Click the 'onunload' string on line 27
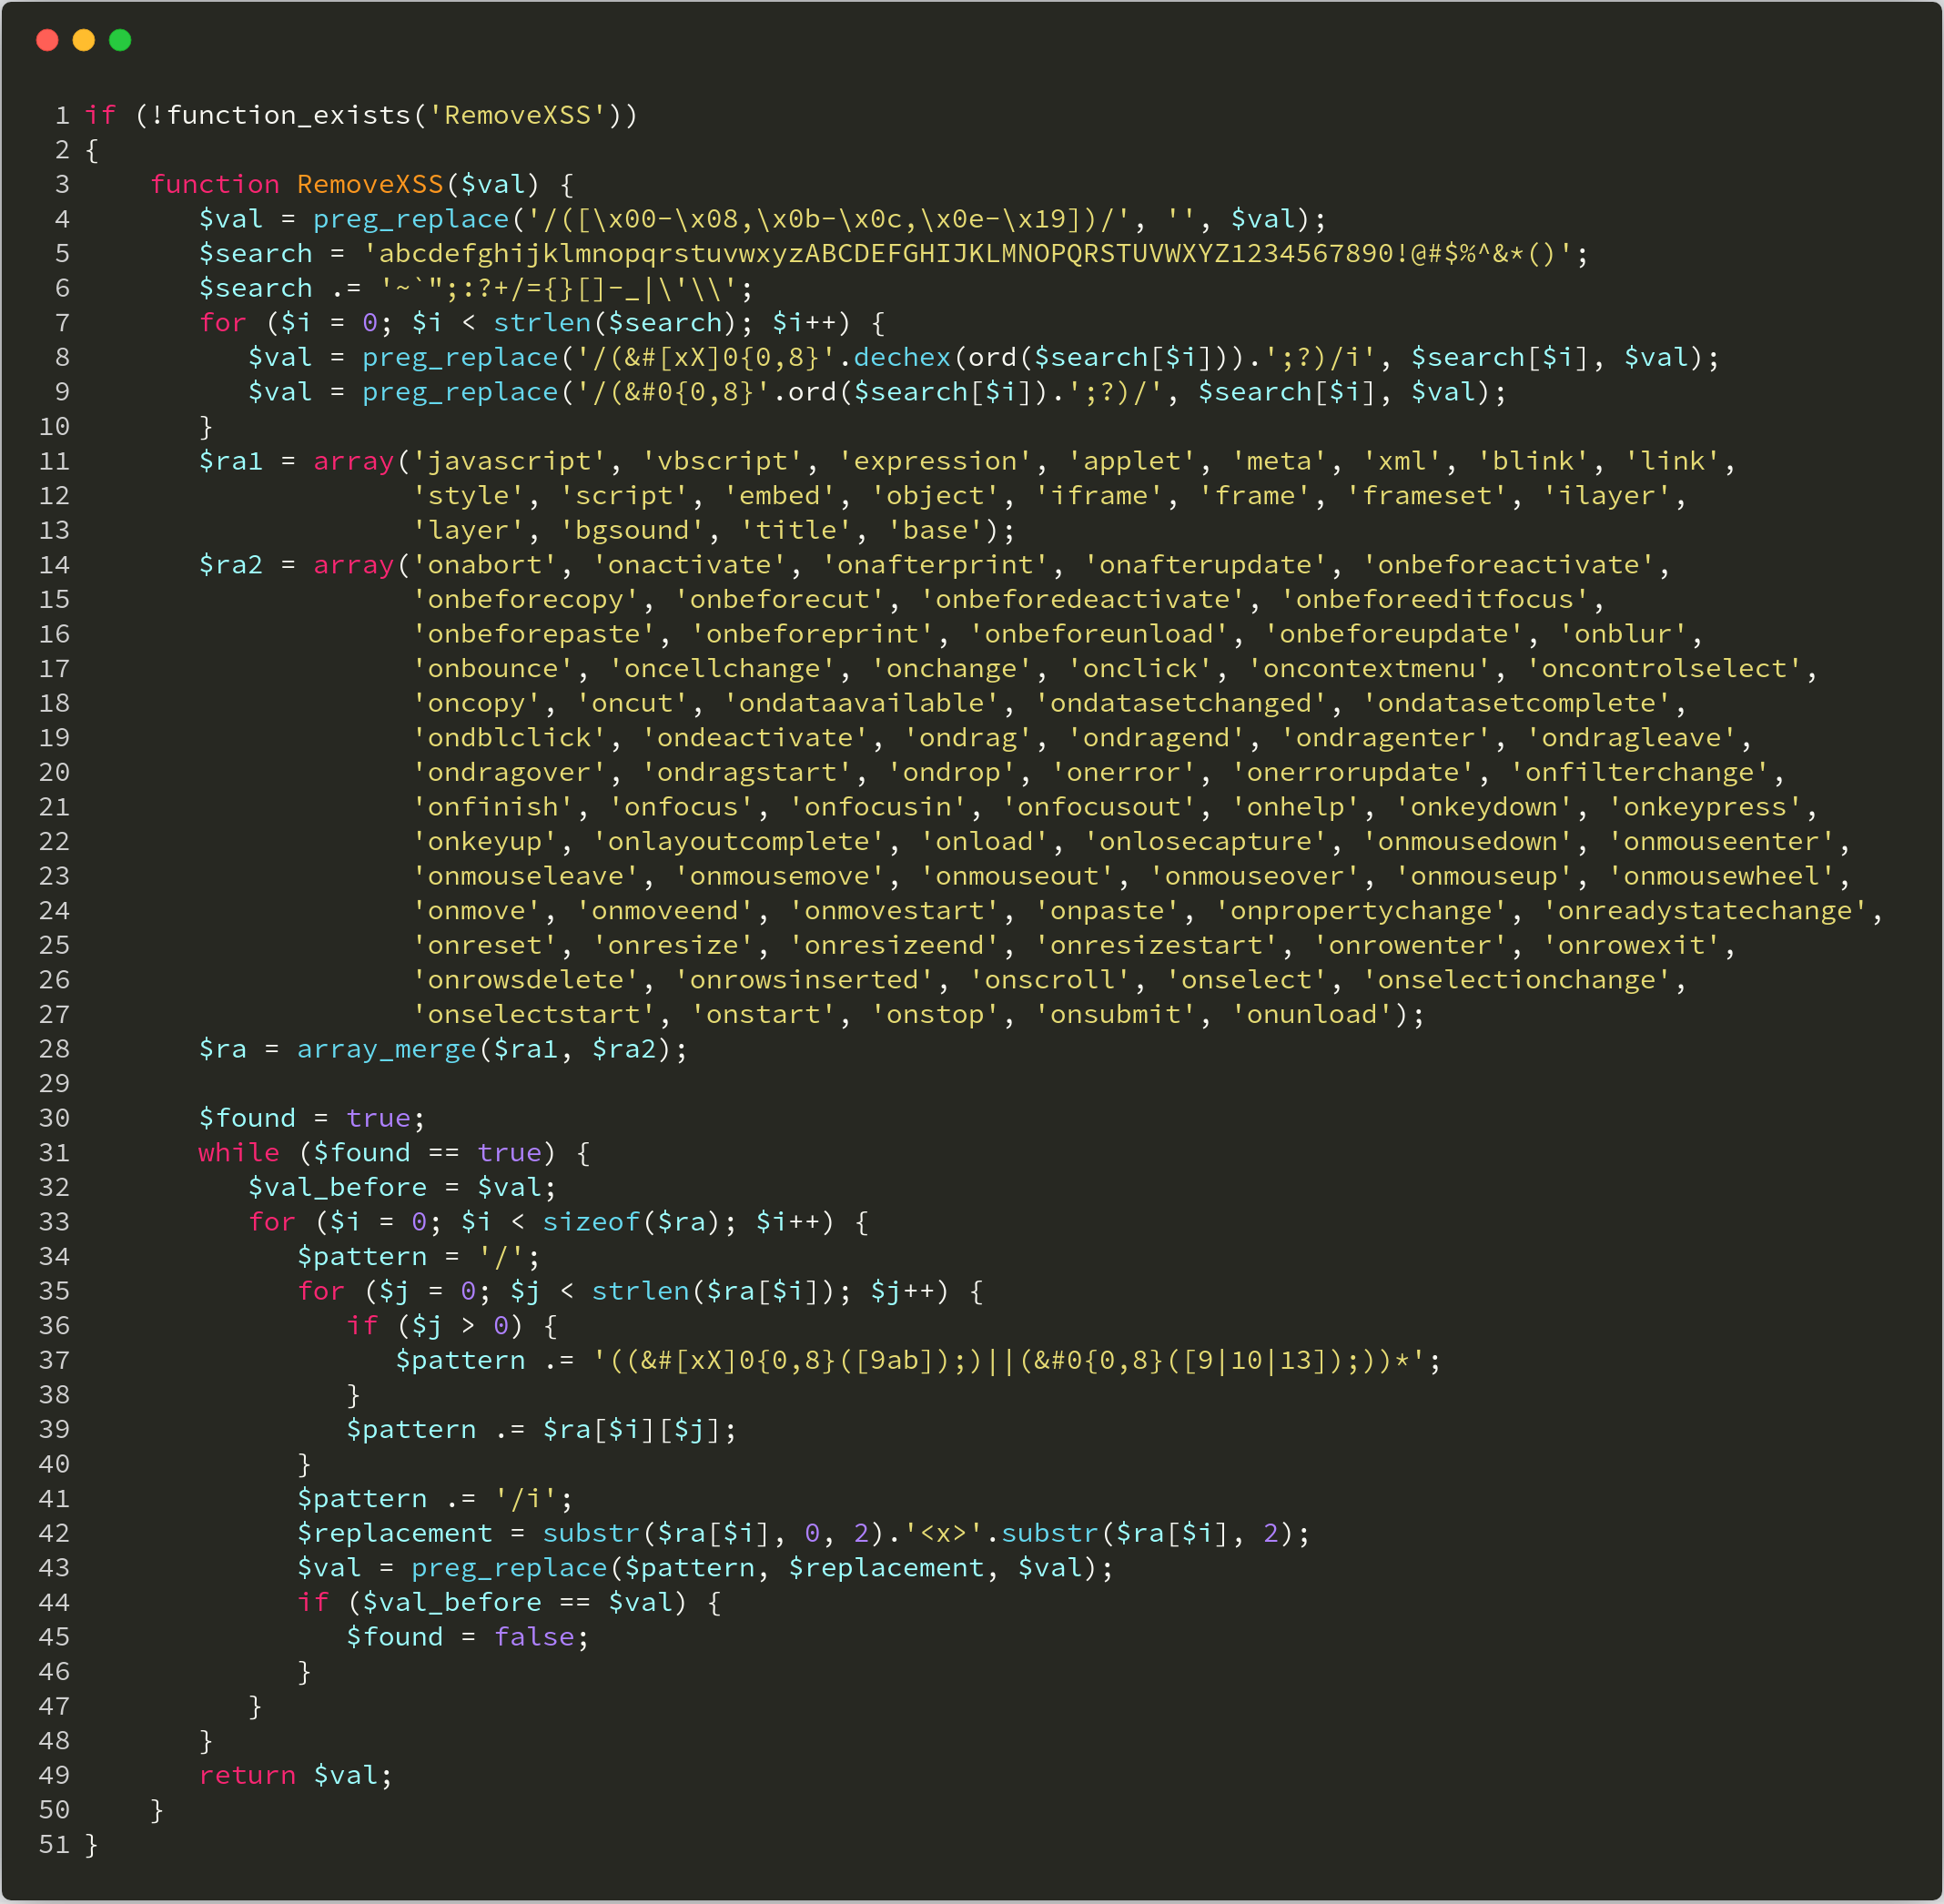This screenshot has width=1944, height=1904. (x=1312, y=1015)
